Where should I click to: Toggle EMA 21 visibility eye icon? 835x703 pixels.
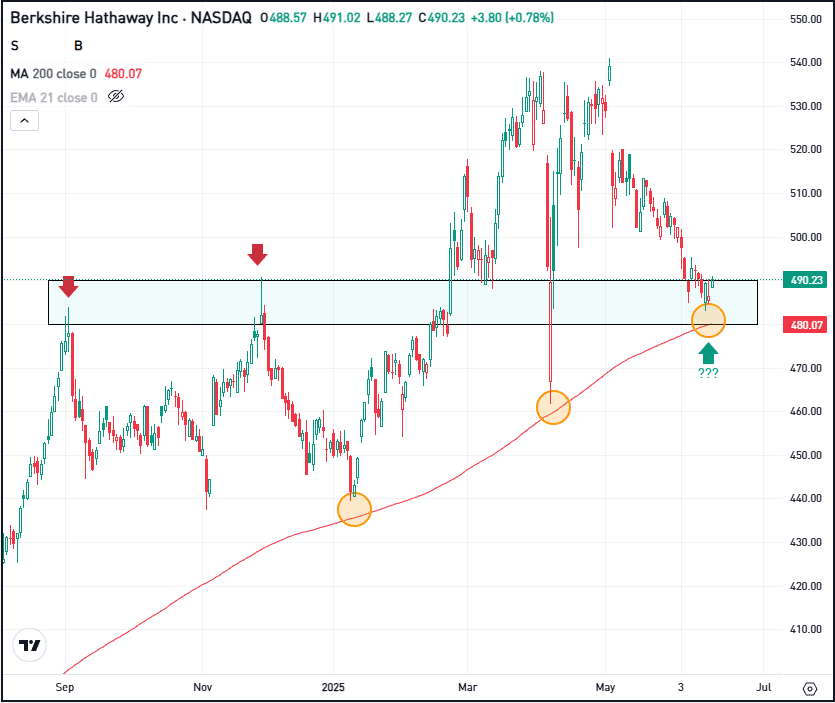(116, 97)
